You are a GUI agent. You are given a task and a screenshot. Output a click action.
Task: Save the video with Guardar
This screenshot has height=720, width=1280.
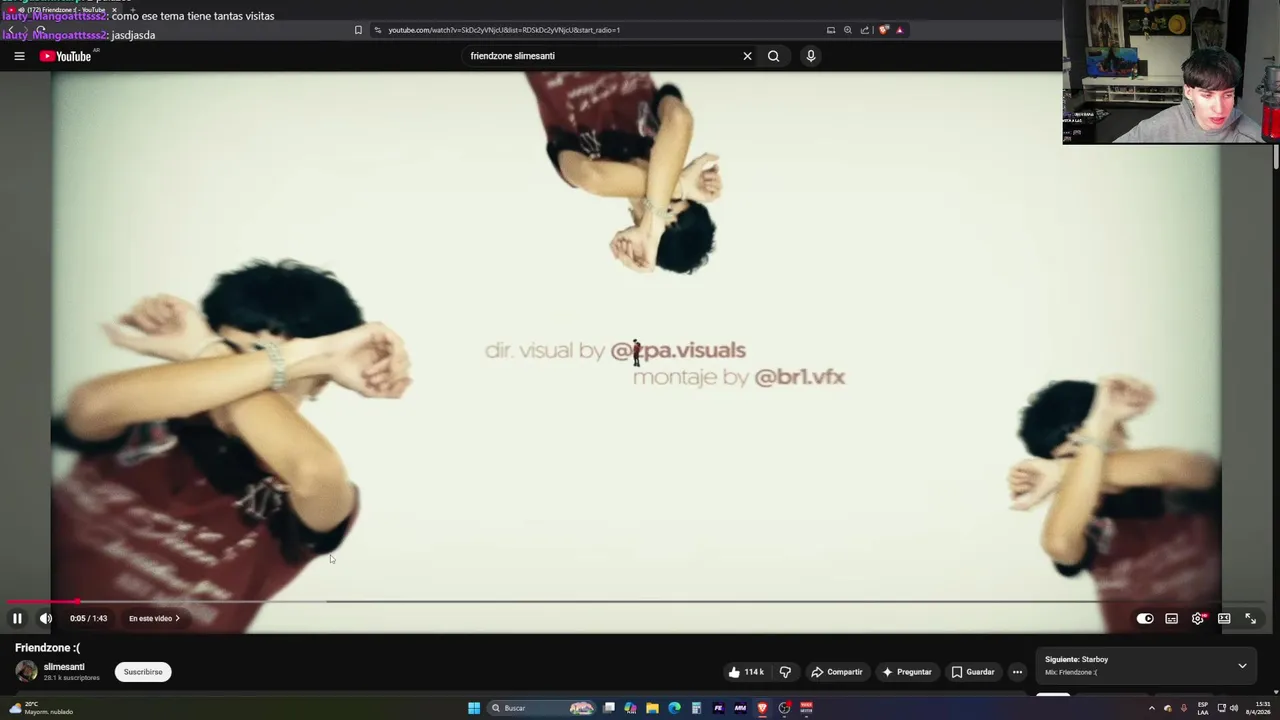click(x=973, y=672)
